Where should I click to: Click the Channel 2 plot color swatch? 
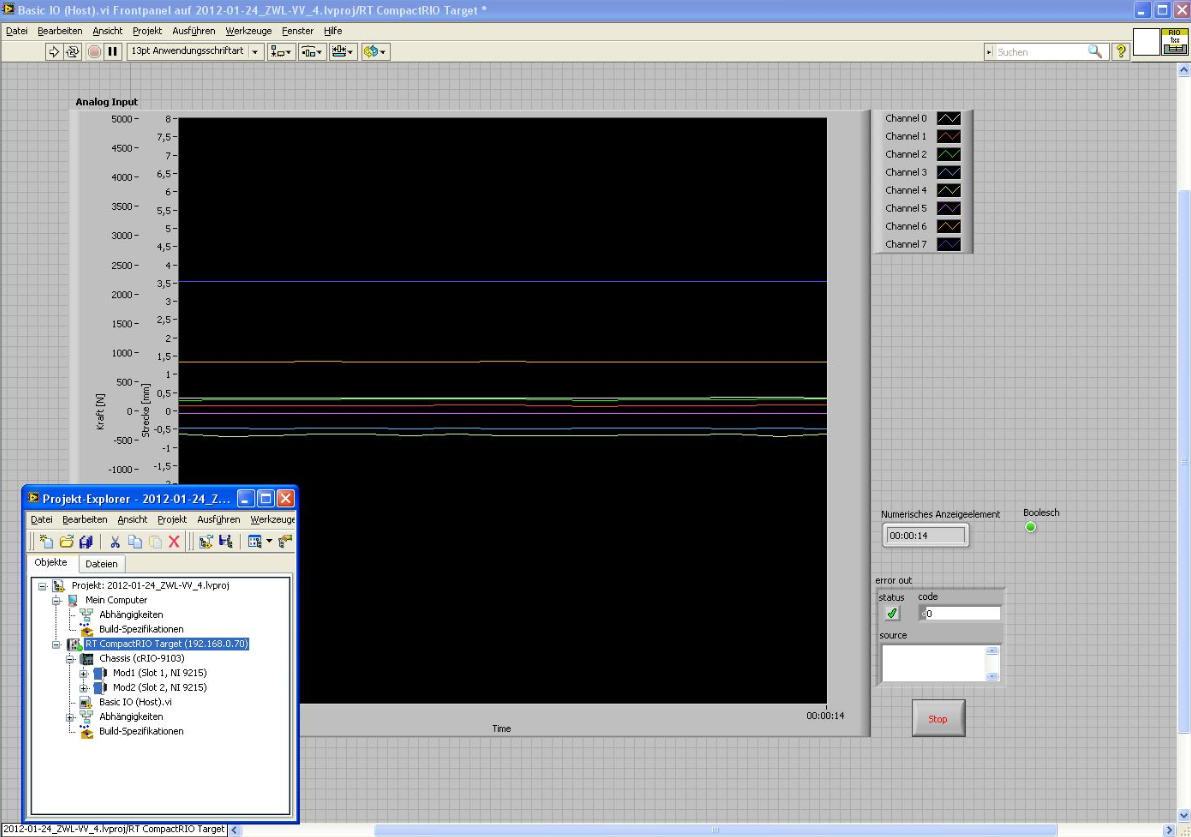(948, 154)
